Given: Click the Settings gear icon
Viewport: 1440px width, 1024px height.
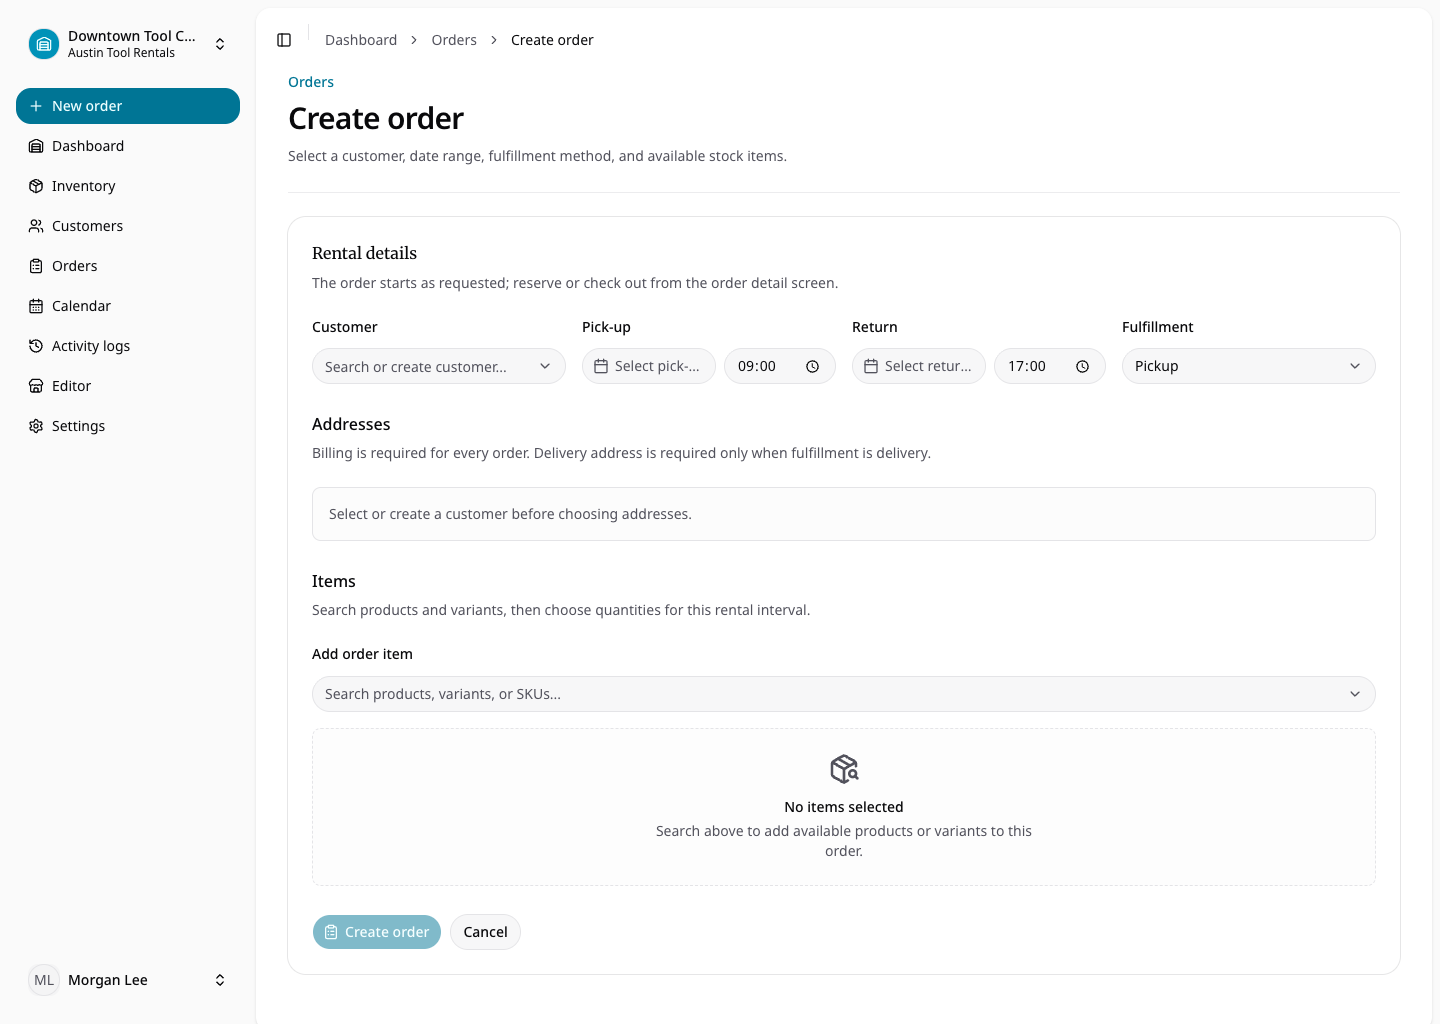Looking at the screenshot, I should click(36, 426).
